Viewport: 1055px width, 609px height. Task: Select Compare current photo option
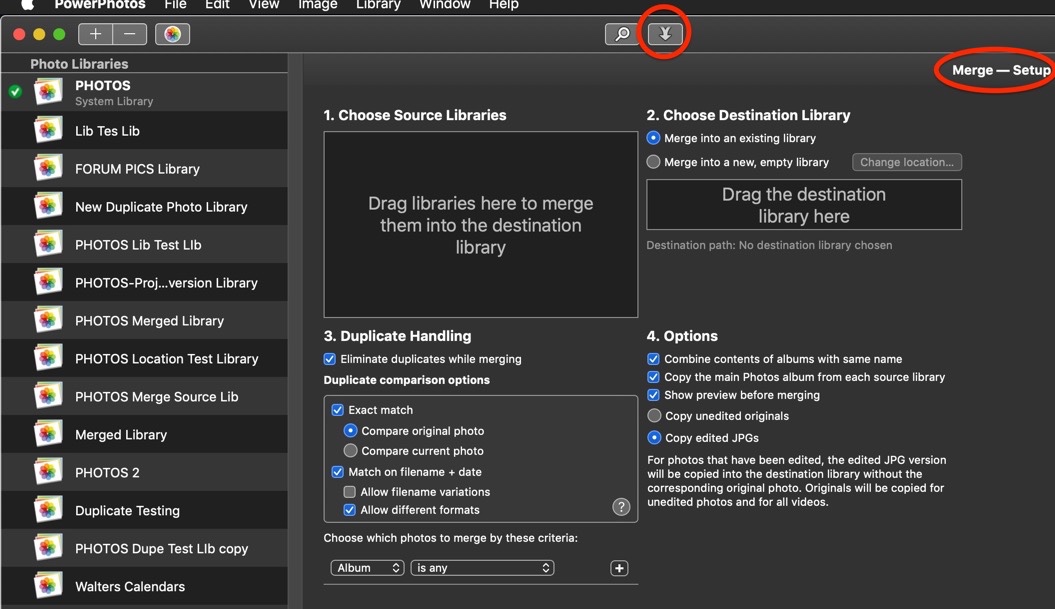[351, 451]
